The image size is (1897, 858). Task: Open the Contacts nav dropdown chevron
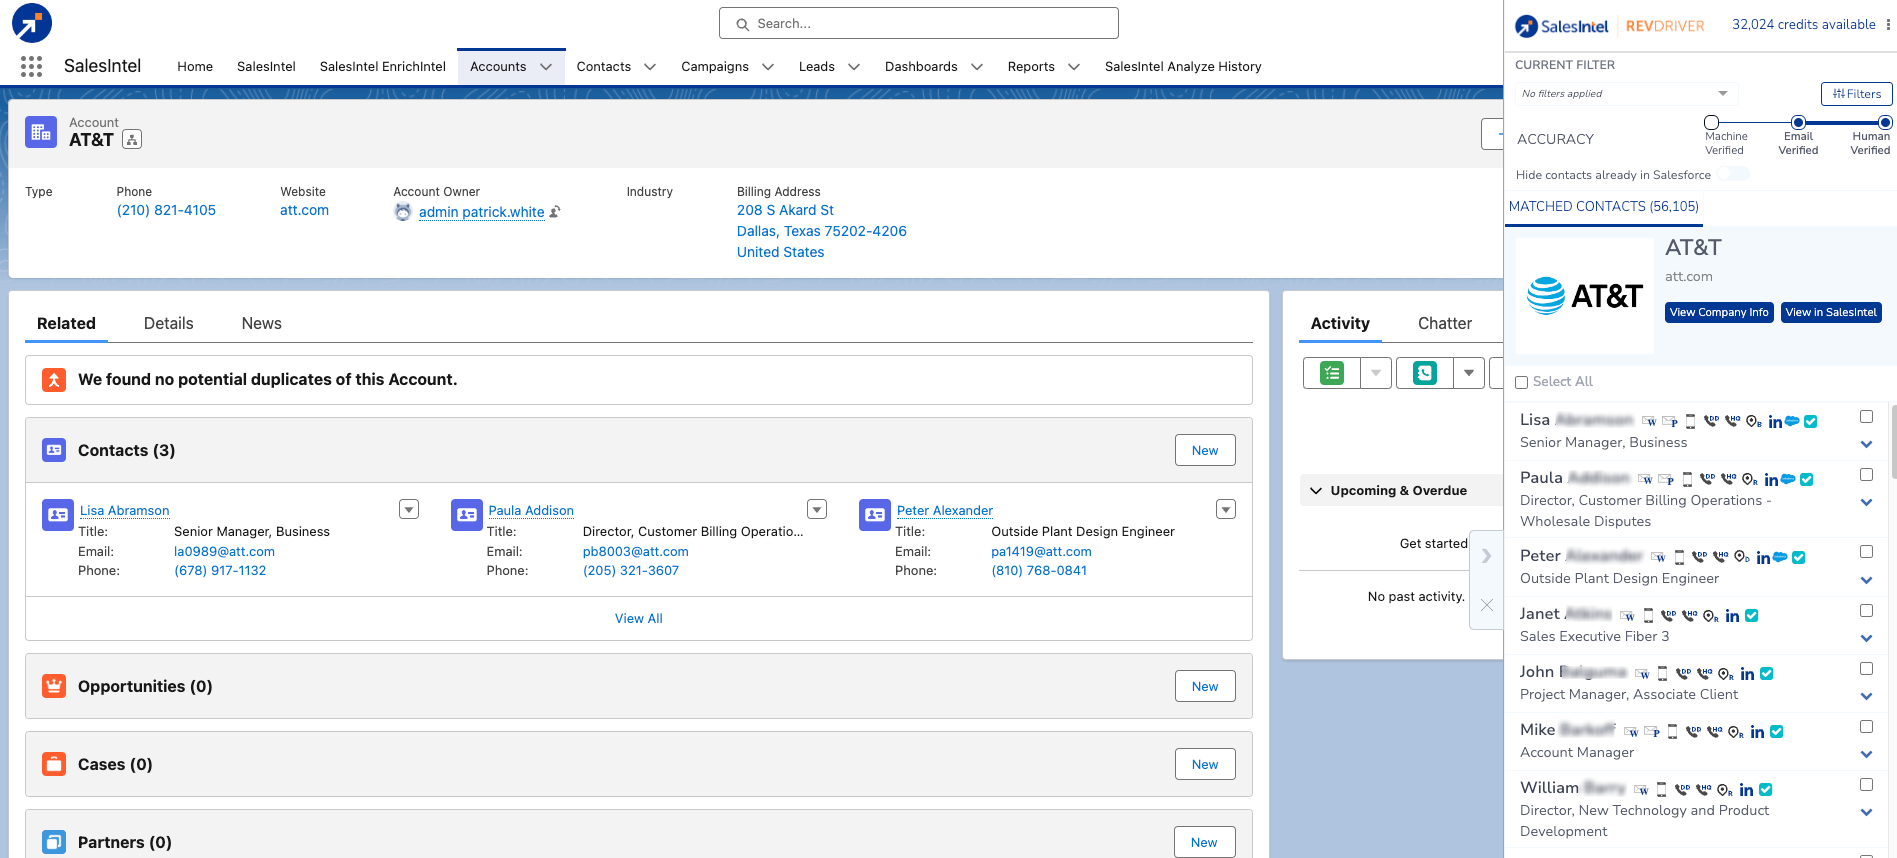point(650,67)
